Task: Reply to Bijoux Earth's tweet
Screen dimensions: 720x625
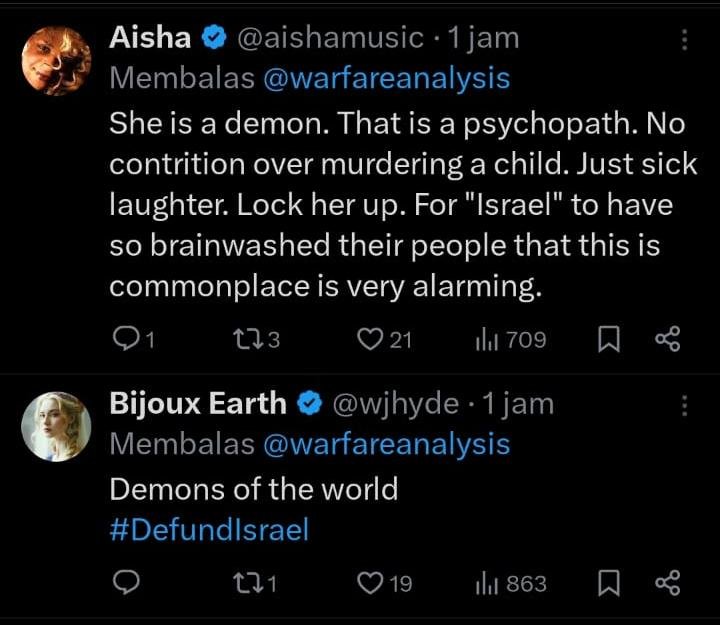Action: pos(124,583)
